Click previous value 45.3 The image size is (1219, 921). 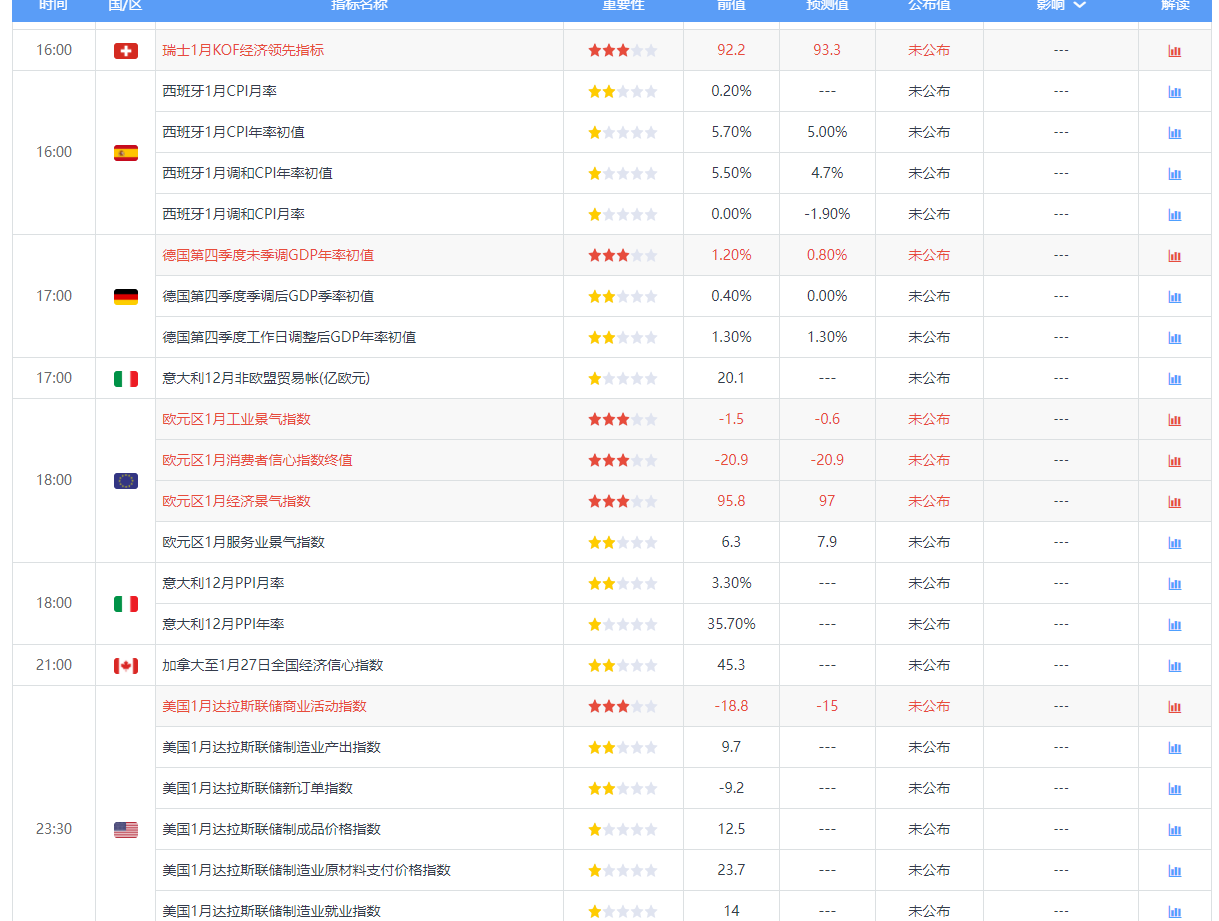pos(731,665)
